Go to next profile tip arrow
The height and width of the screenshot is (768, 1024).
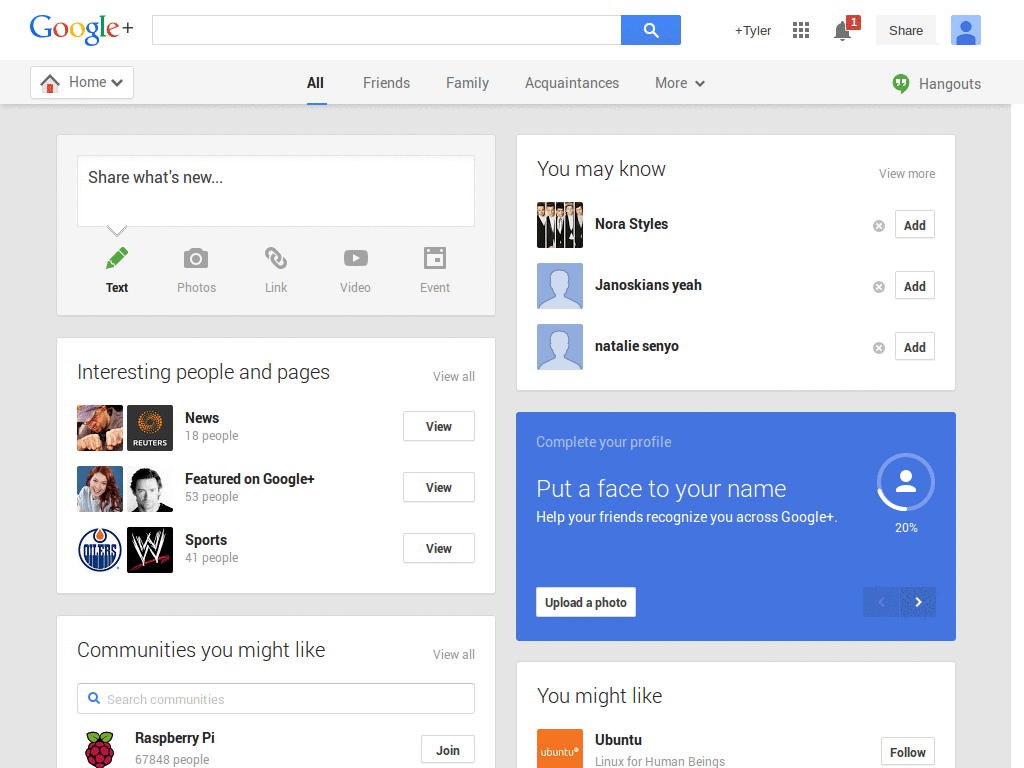tap(918, 602)
